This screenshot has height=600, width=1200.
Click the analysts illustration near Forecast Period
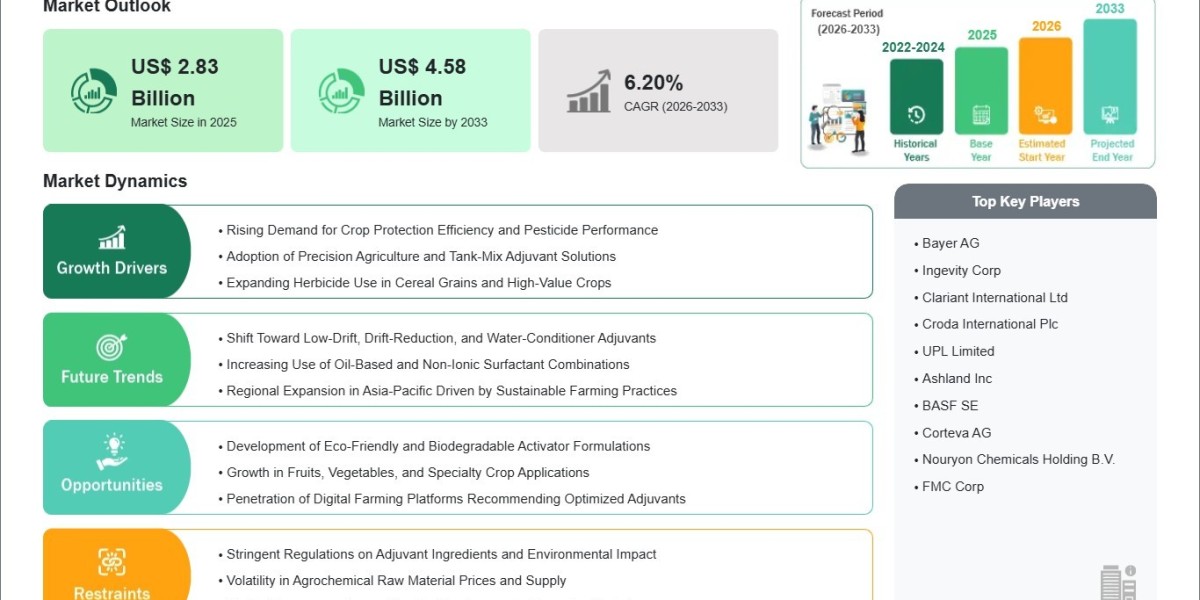point(839,117)
